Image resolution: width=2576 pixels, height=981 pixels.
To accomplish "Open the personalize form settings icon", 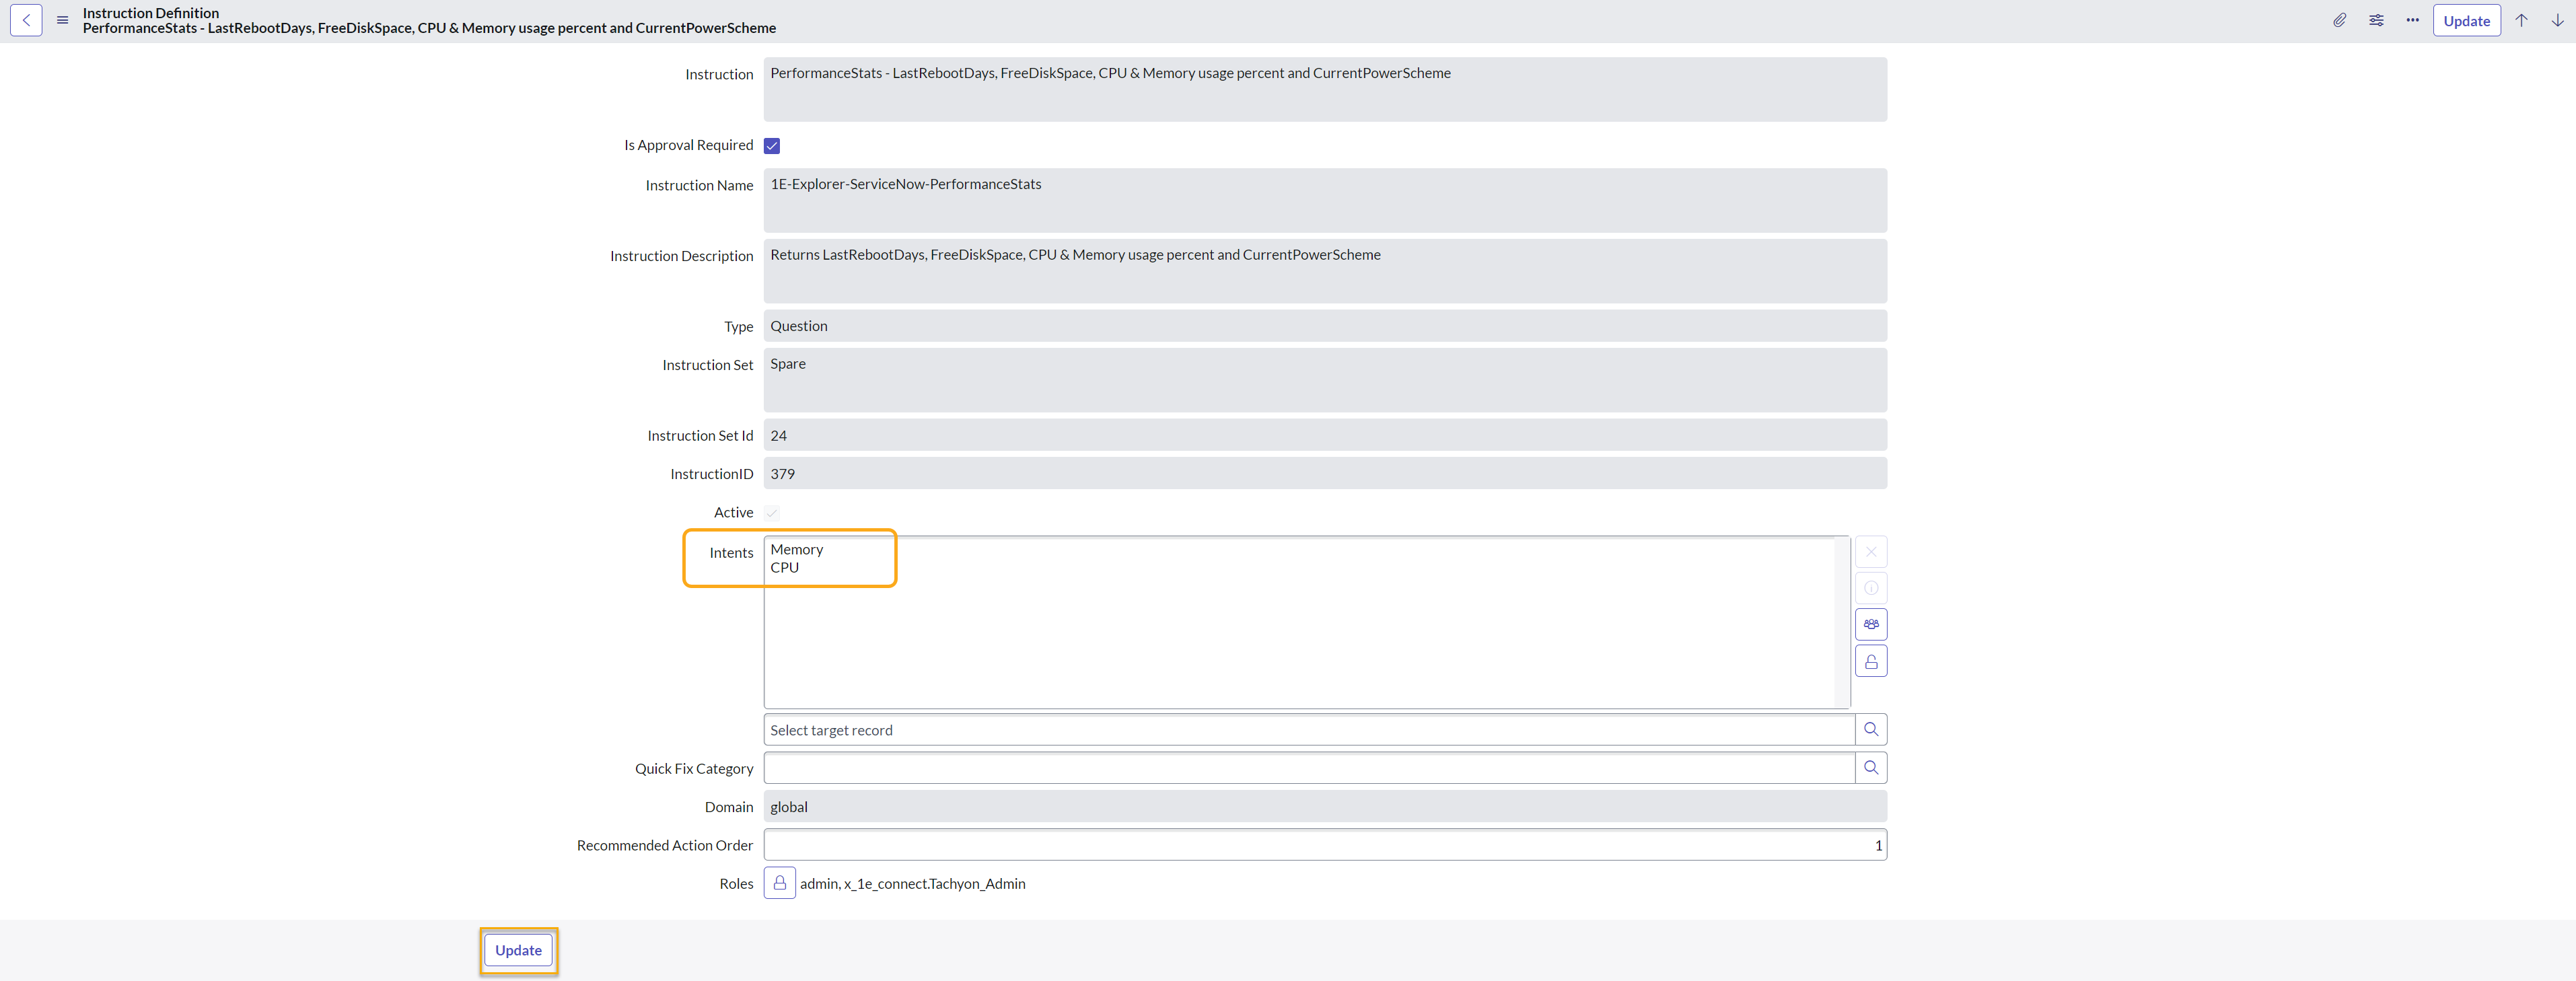I will click(2376, 20).
